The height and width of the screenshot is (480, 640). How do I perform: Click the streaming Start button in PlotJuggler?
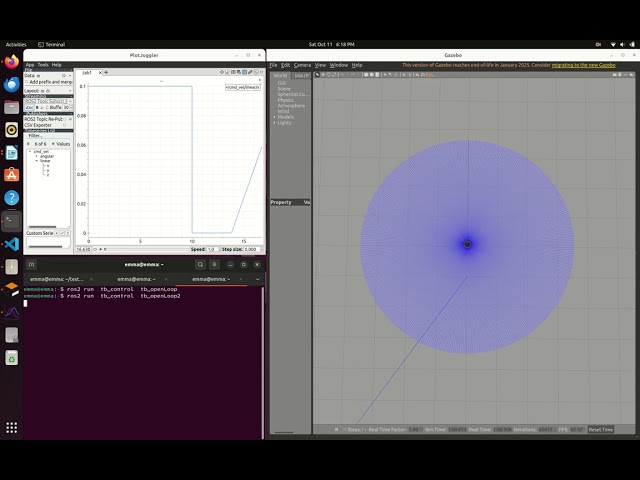(29, 107)
